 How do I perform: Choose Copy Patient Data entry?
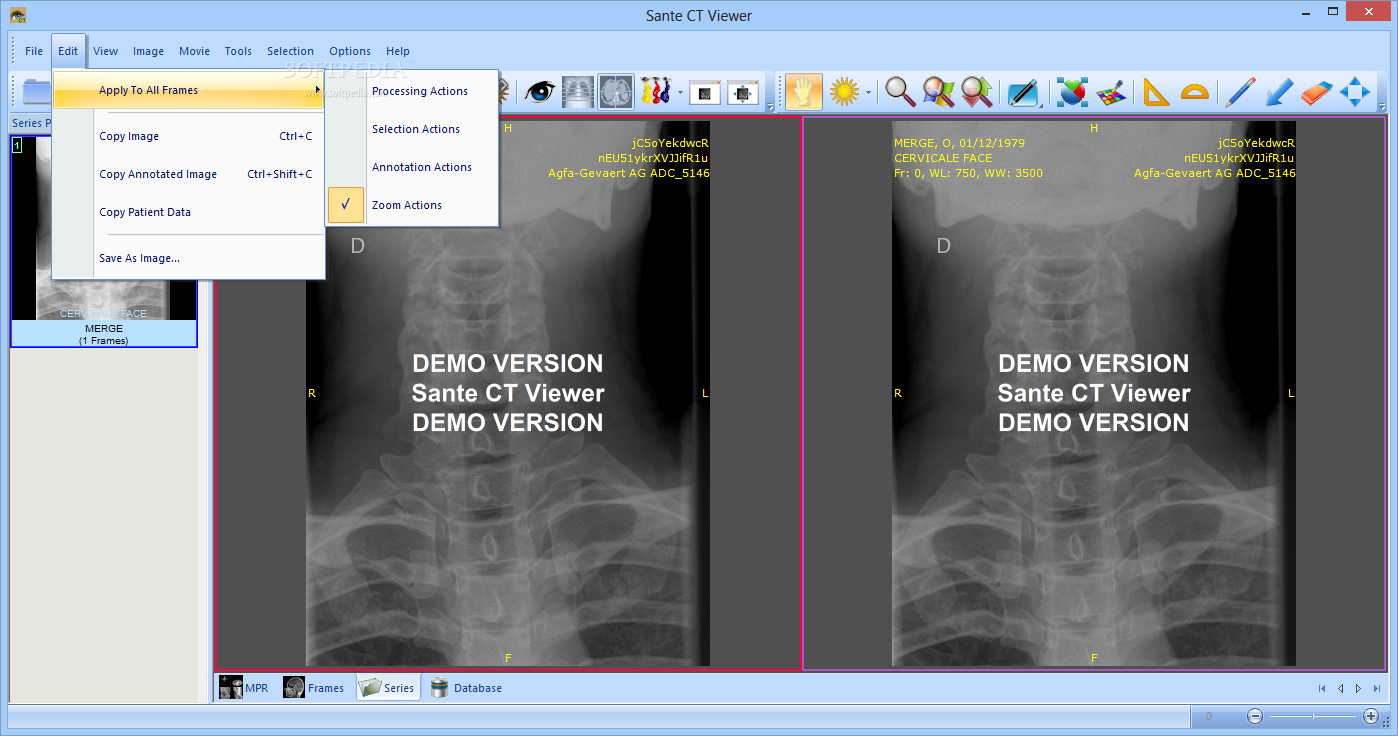189,212
